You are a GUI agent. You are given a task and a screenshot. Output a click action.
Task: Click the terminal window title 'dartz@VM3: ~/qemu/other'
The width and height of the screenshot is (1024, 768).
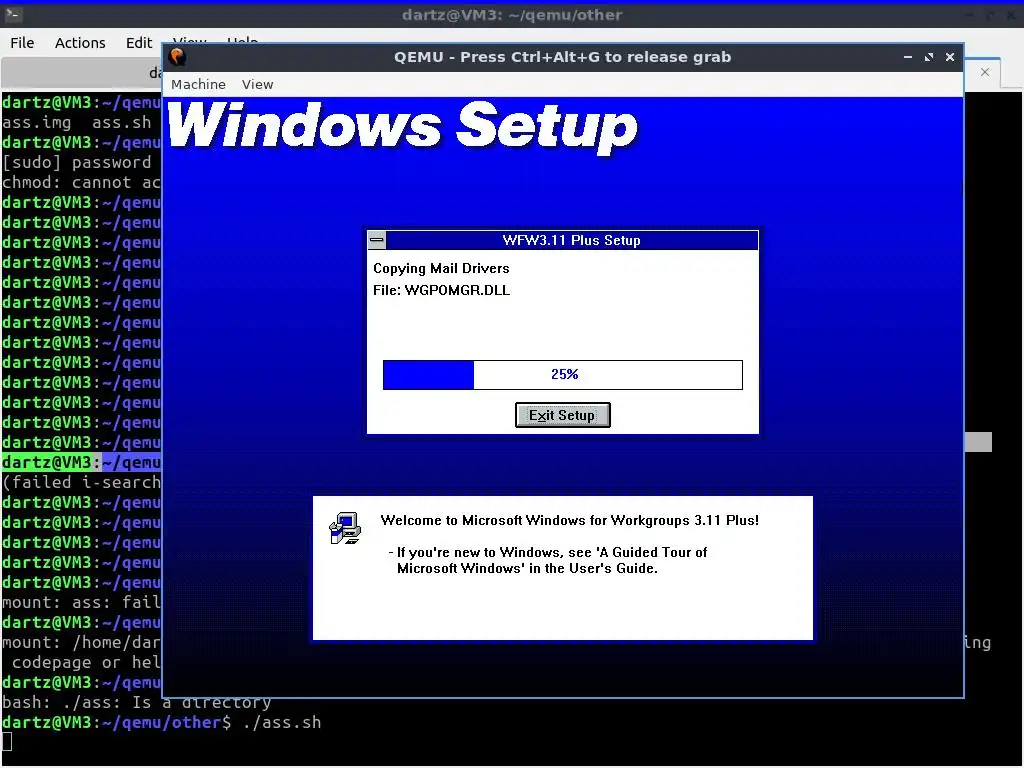[x=512, y=14]
